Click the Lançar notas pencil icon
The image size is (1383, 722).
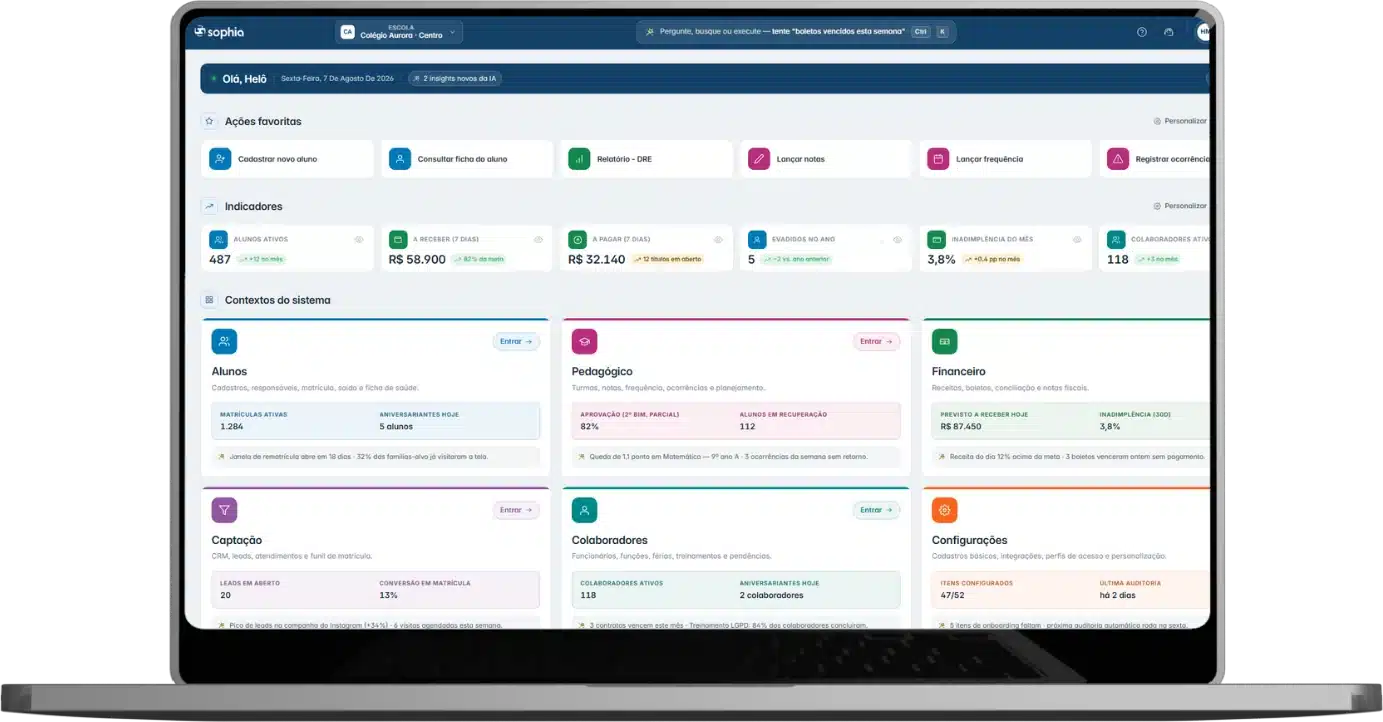[759, 159]
